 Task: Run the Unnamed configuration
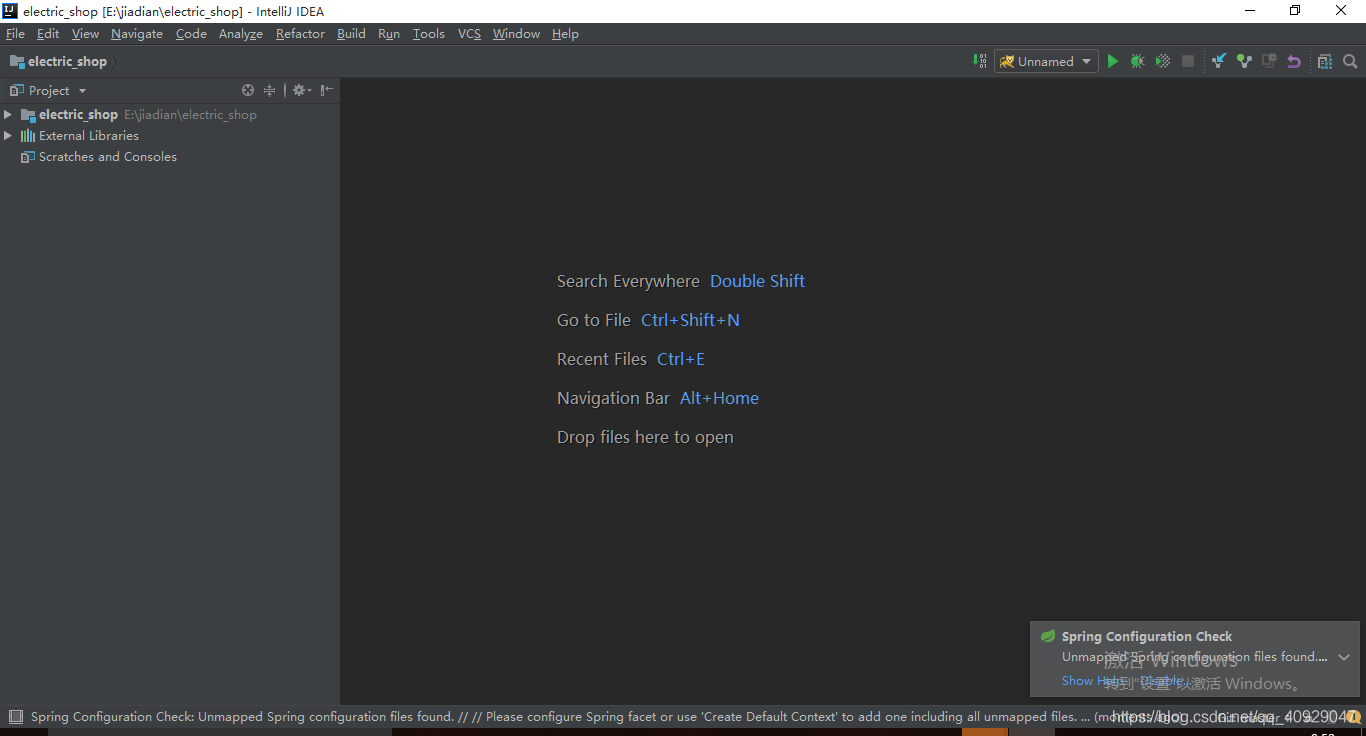(x=1112, y=61)
